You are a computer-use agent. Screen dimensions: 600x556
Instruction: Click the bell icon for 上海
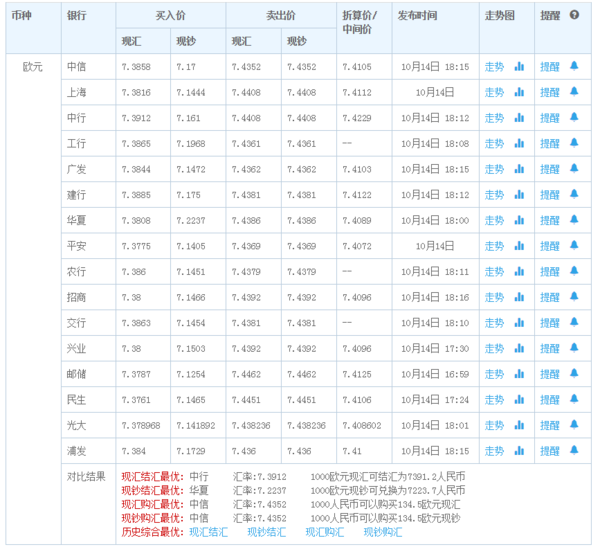574,92
